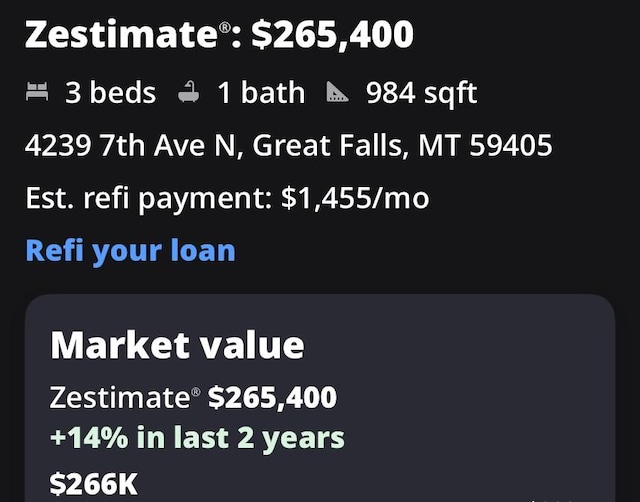Click the bed icon beside 3 beds

[x=37, y=91]
